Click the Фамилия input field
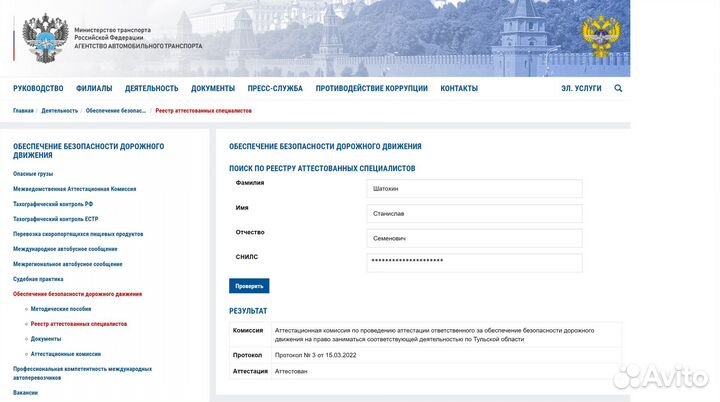720x402 pixels. click(x=474, y=189)
